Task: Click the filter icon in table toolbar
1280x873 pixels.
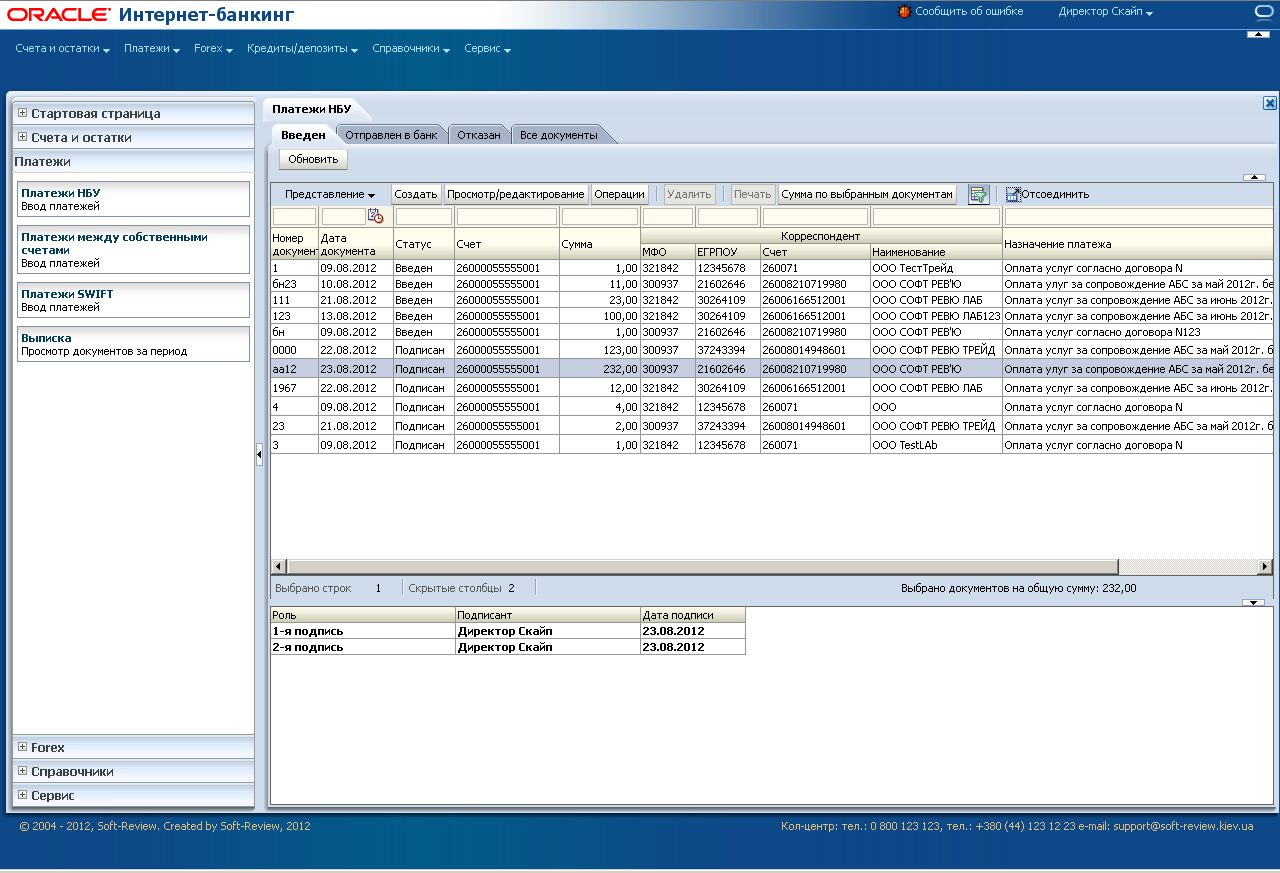Action: [978, 194]
